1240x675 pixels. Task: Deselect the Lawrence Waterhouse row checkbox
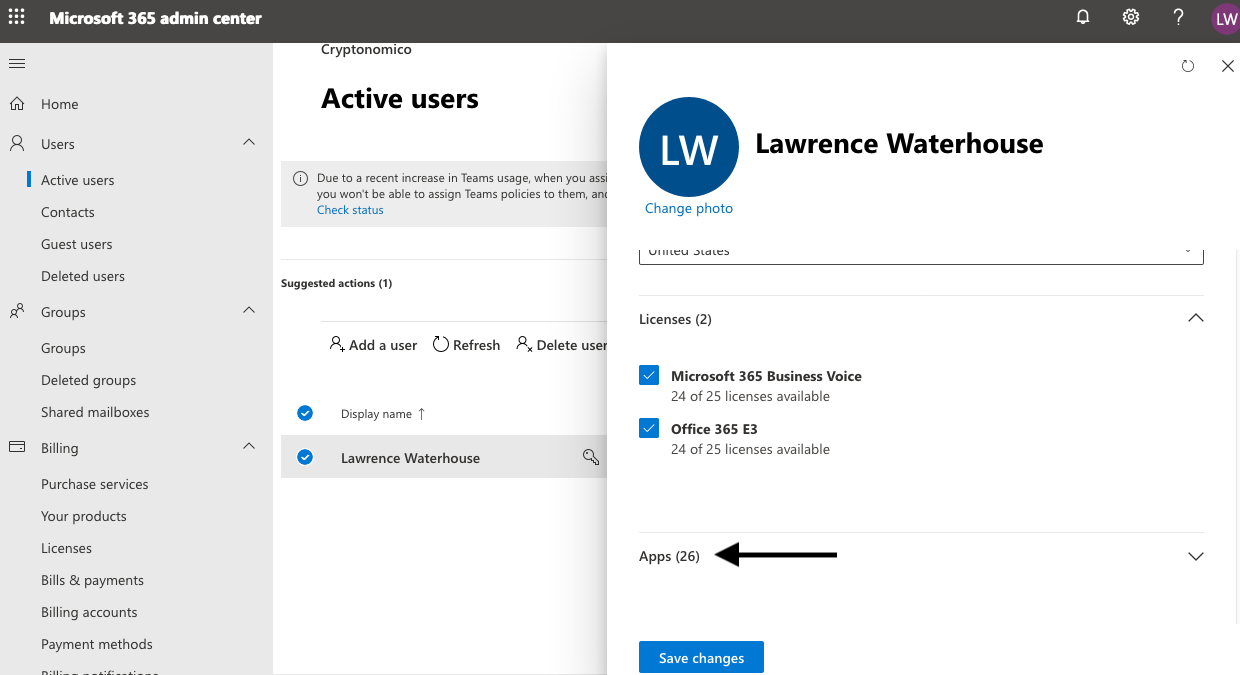[x=305, y=457]
